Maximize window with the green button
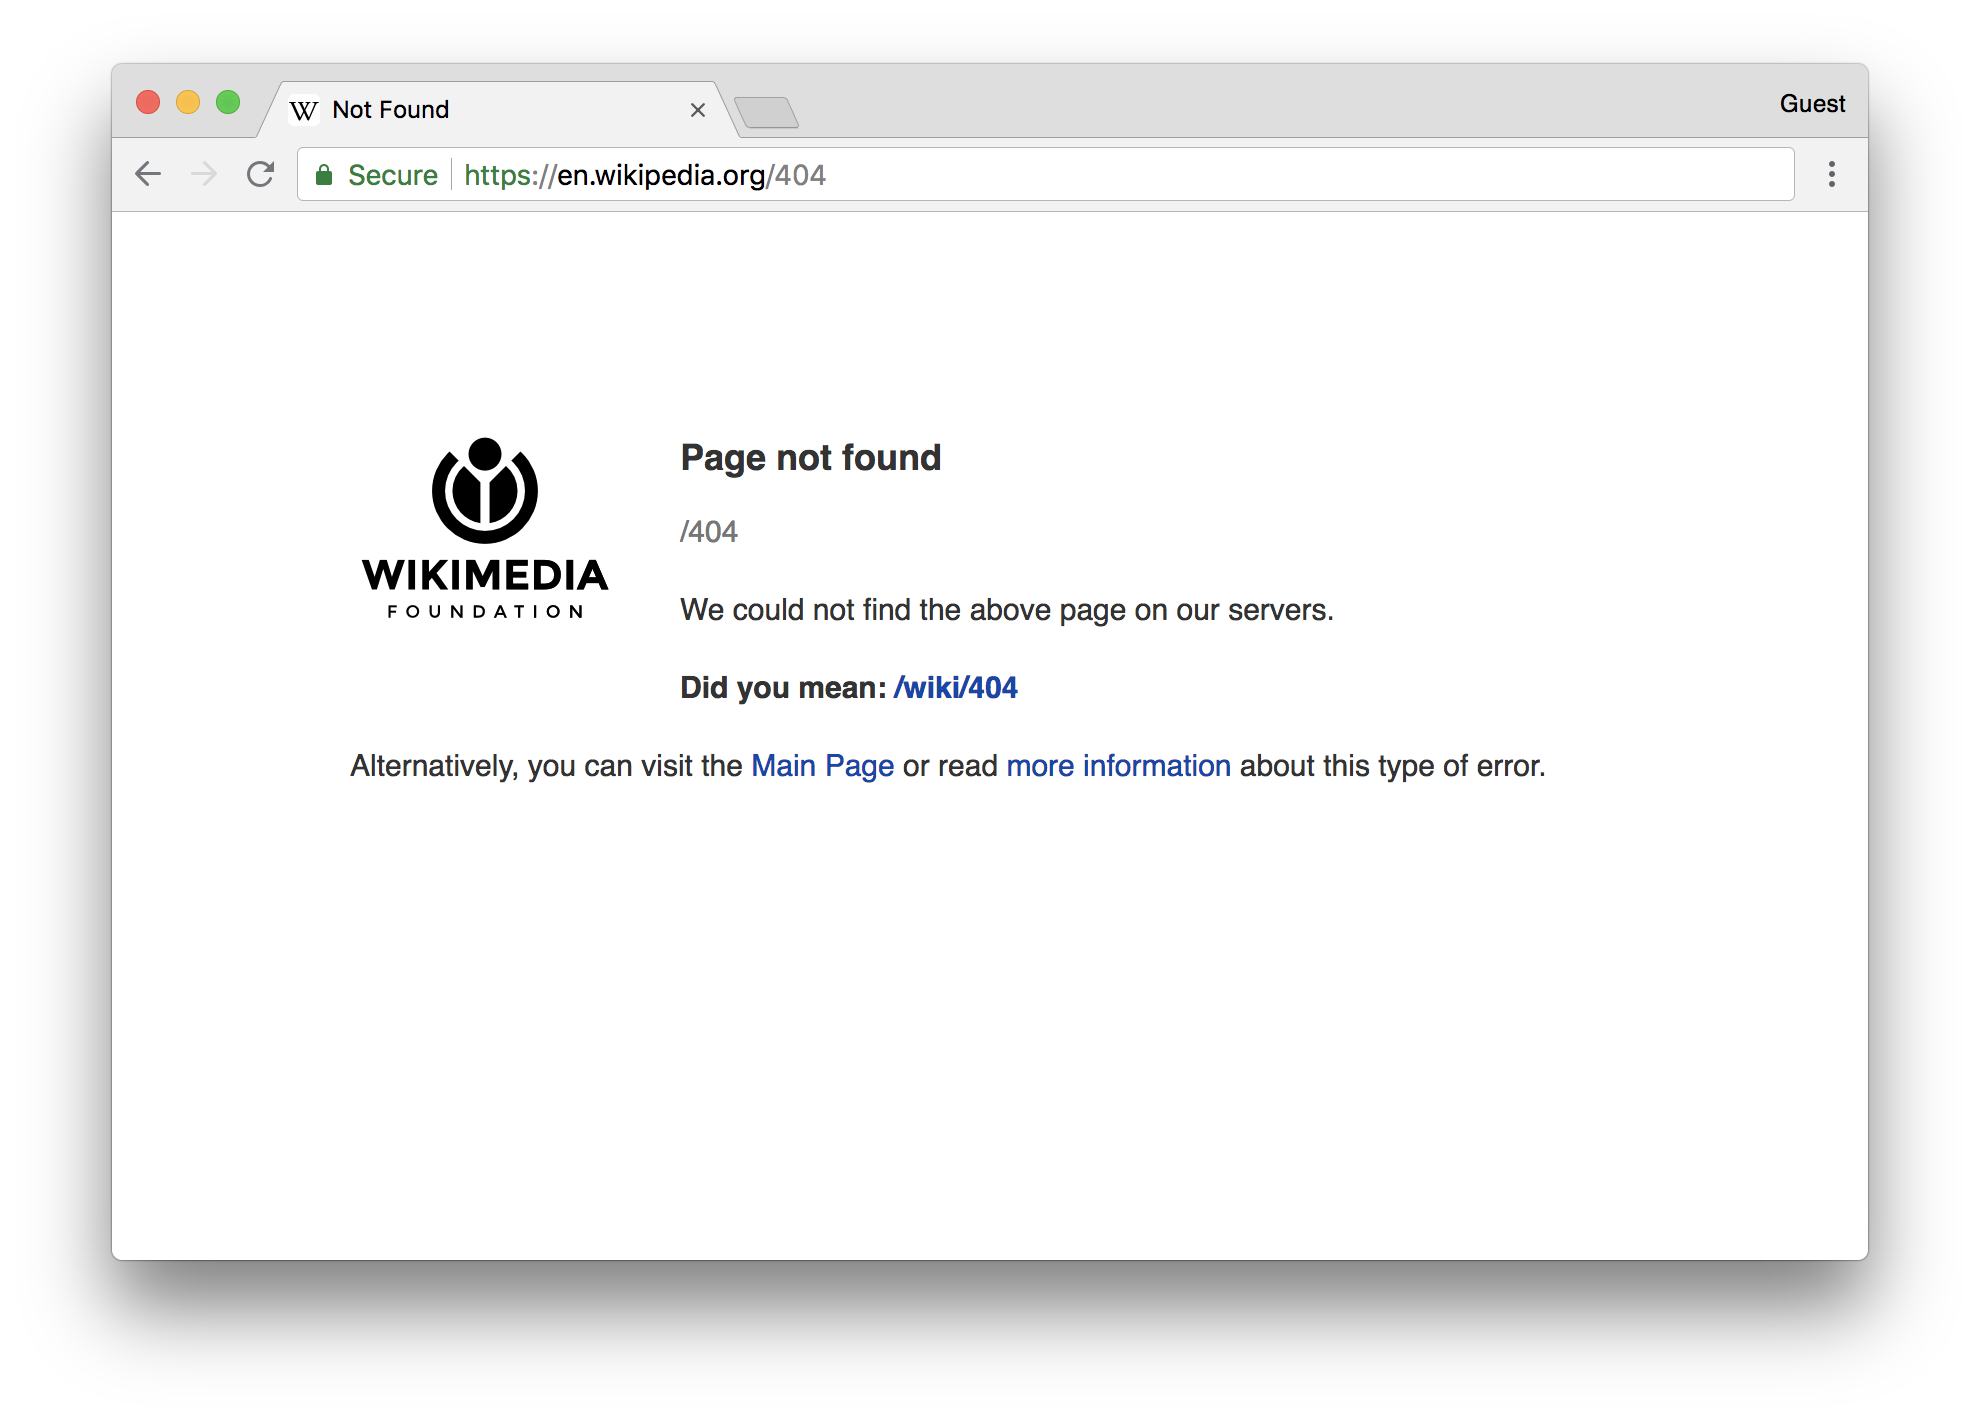This screenshot has width=1980, height=1420. point(228,102)
